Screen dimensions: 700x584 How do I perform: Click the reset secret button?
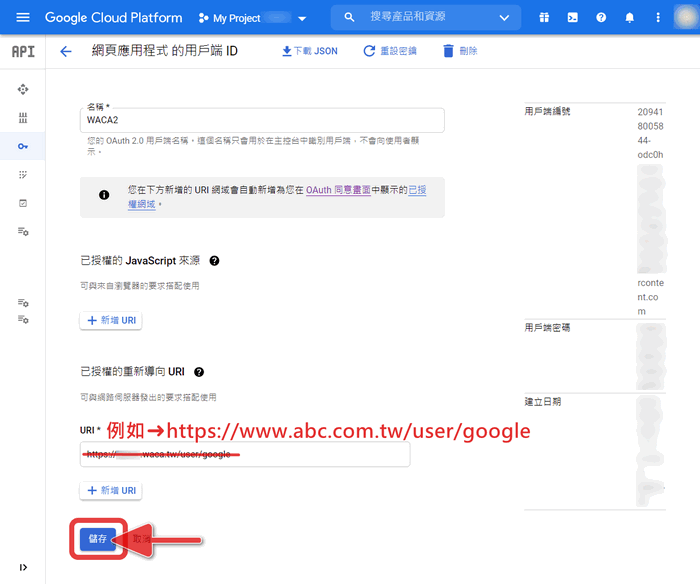click(x=390, y=51)
